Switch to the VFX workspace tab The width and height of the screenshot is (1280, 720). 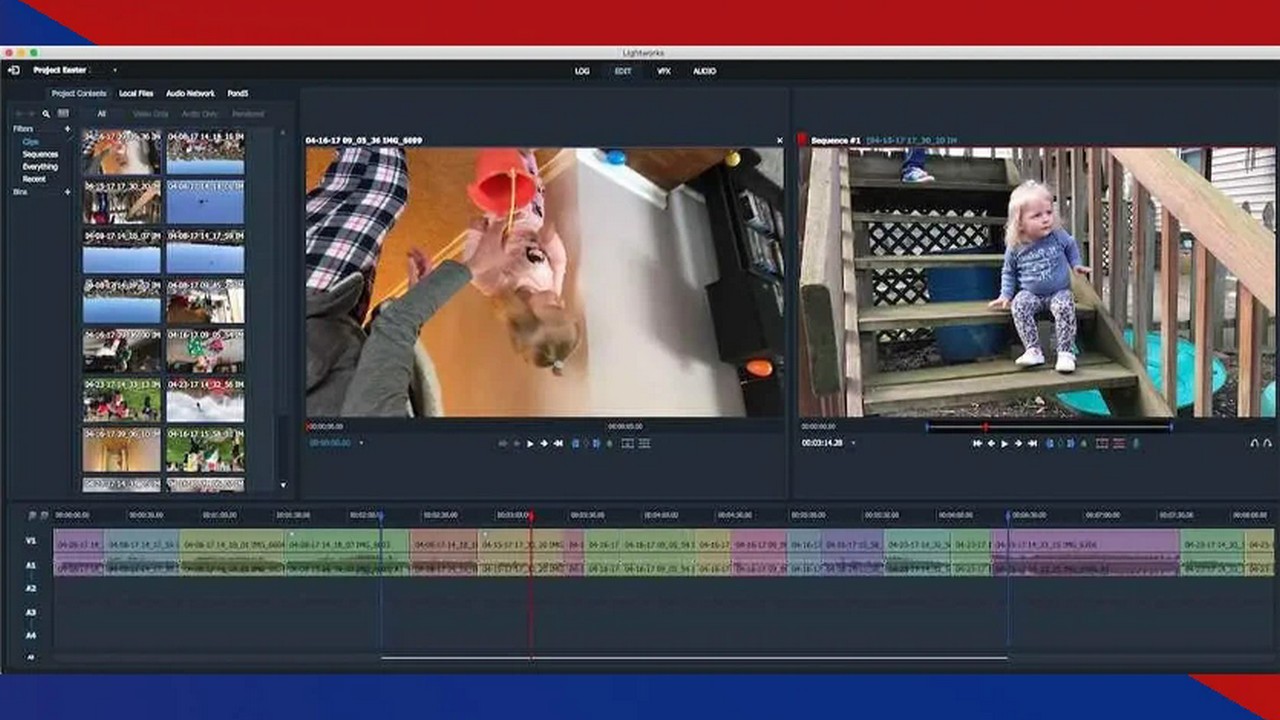(663, 71)
